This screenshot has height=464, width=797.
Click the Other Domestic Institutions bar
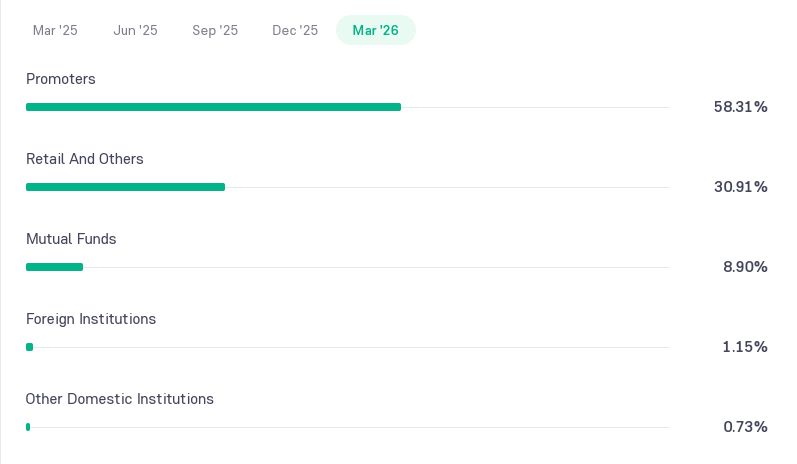(x=28, y=427)
